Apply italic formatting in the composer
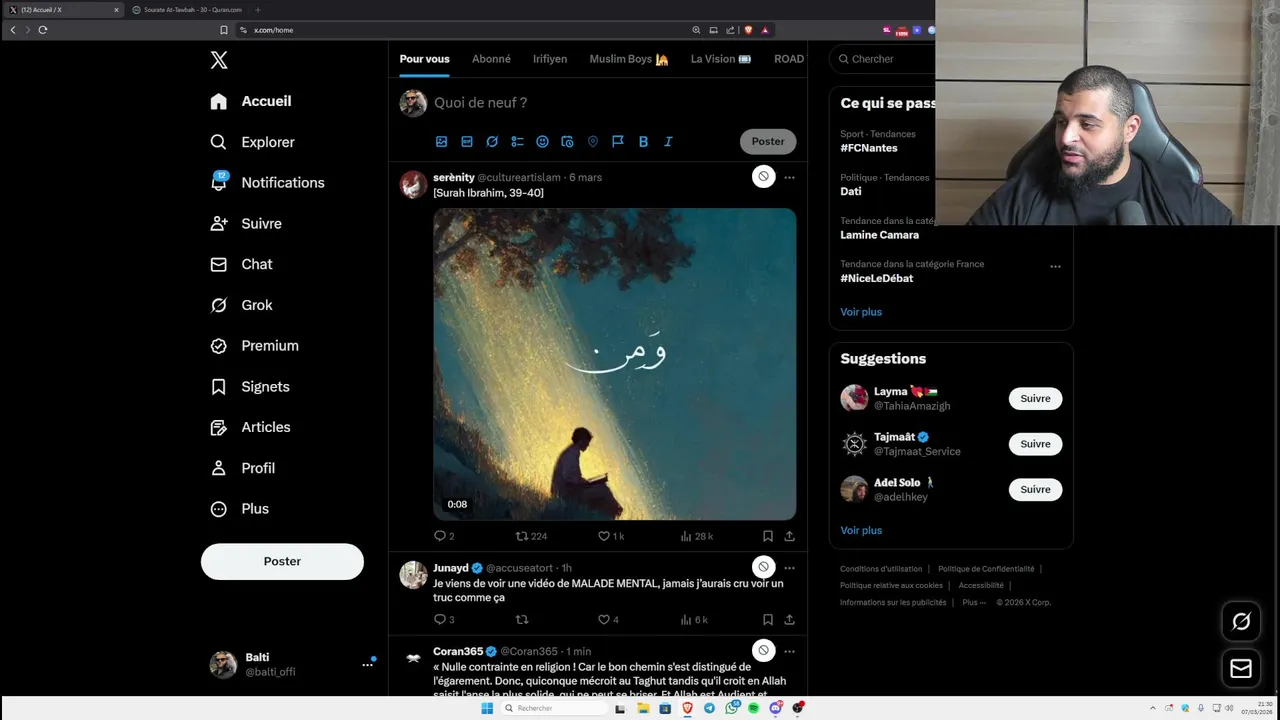 (668, 142)
